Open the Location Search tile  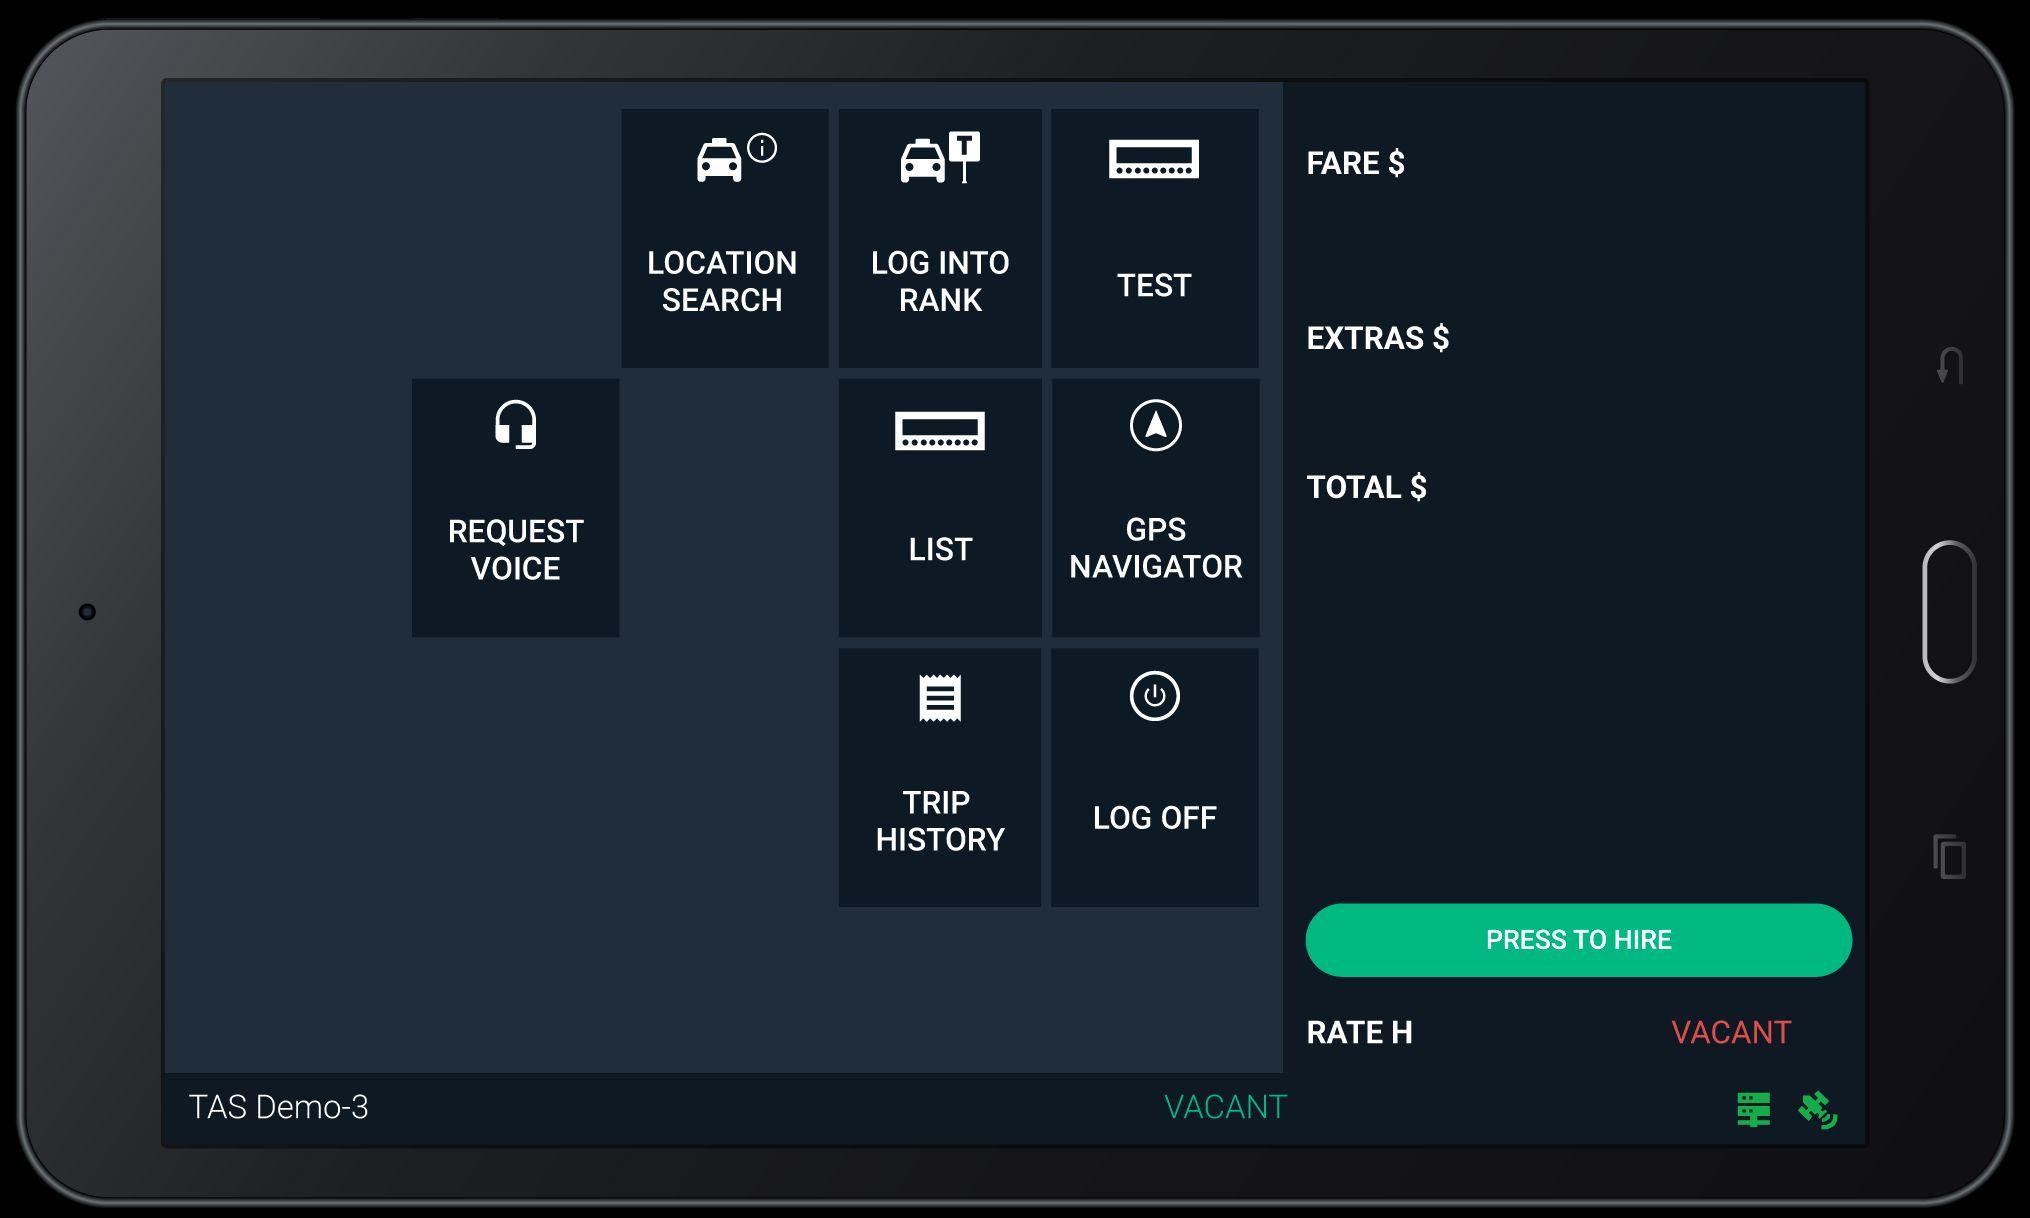click(724, 238)
